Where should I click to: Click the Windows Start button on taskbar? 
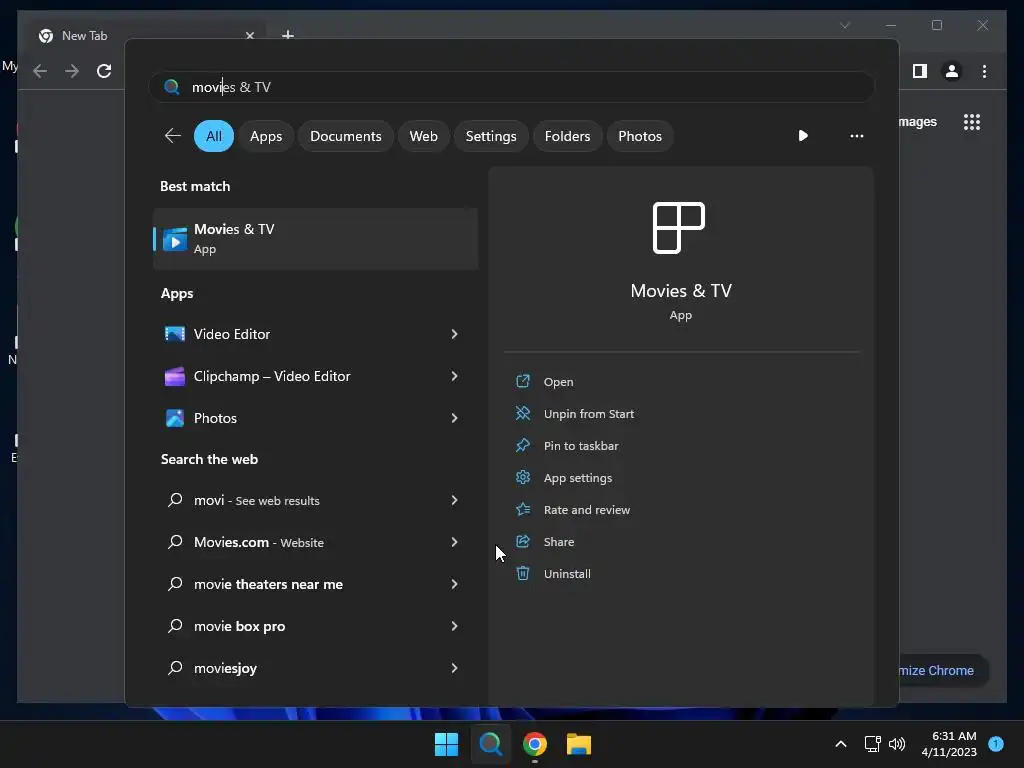point(447,744)
